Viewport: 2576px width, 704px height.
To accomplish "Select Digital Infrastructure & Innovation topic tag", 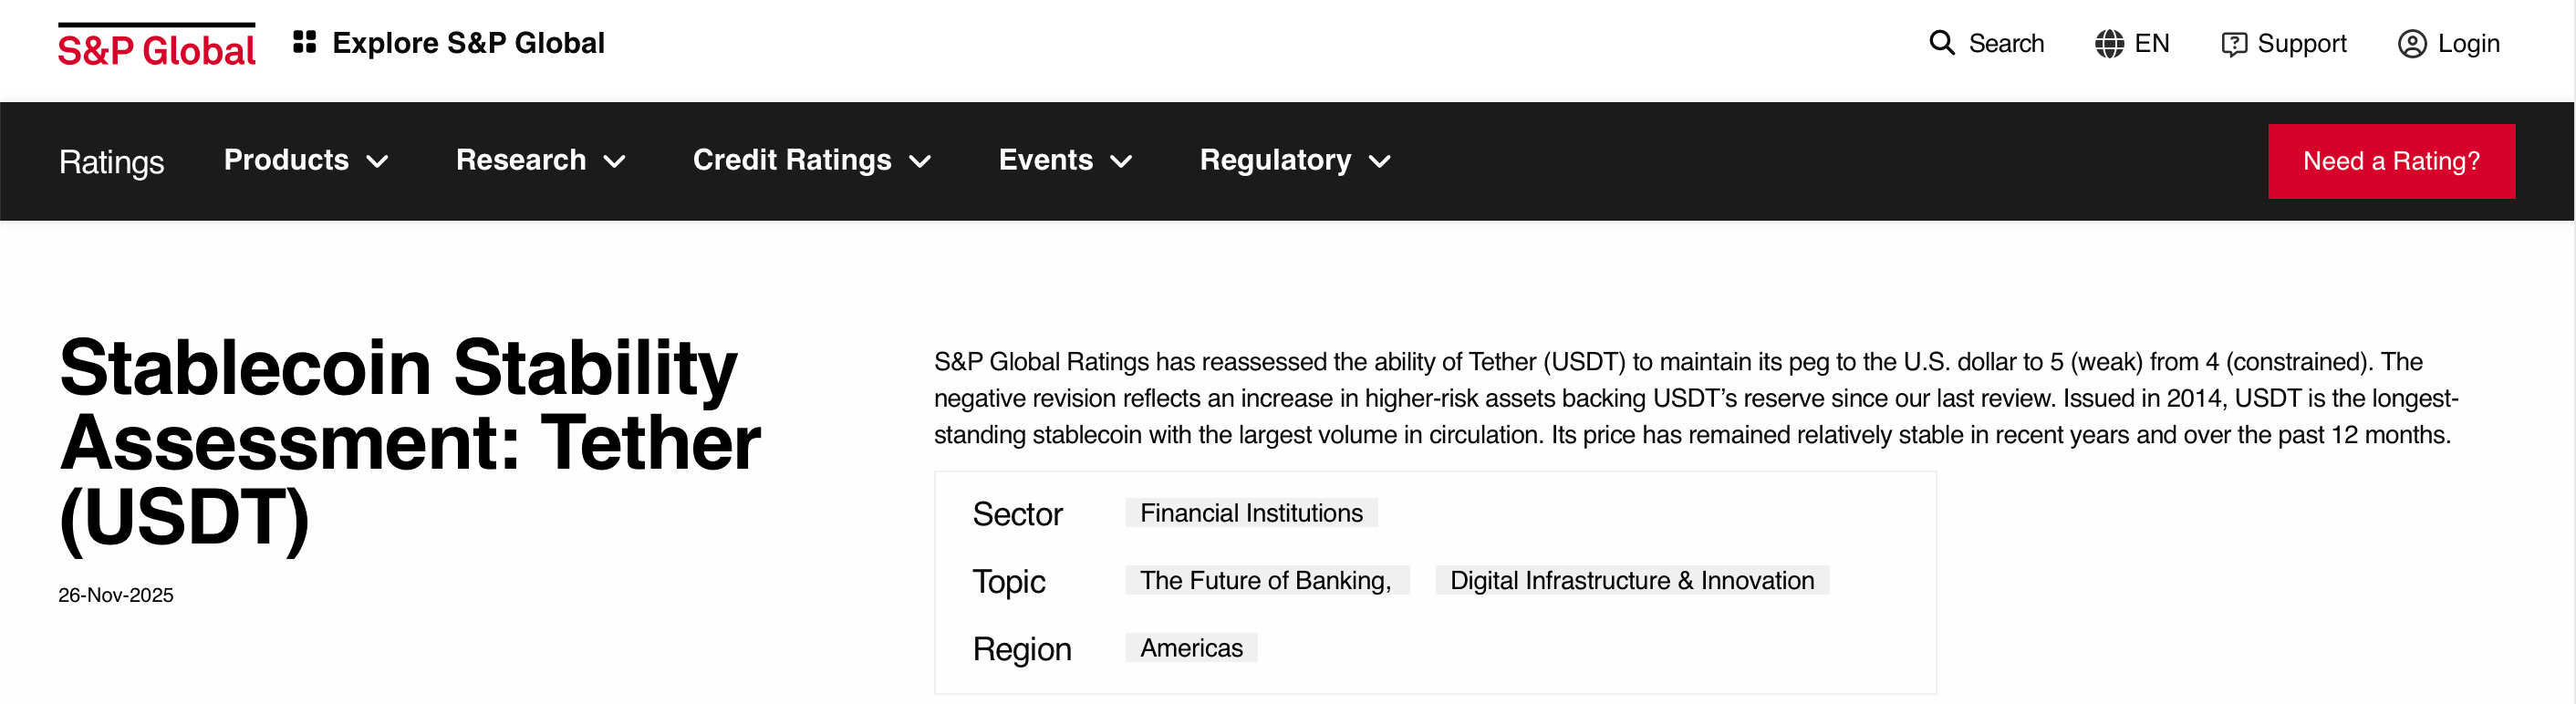I will (1631, 581).
